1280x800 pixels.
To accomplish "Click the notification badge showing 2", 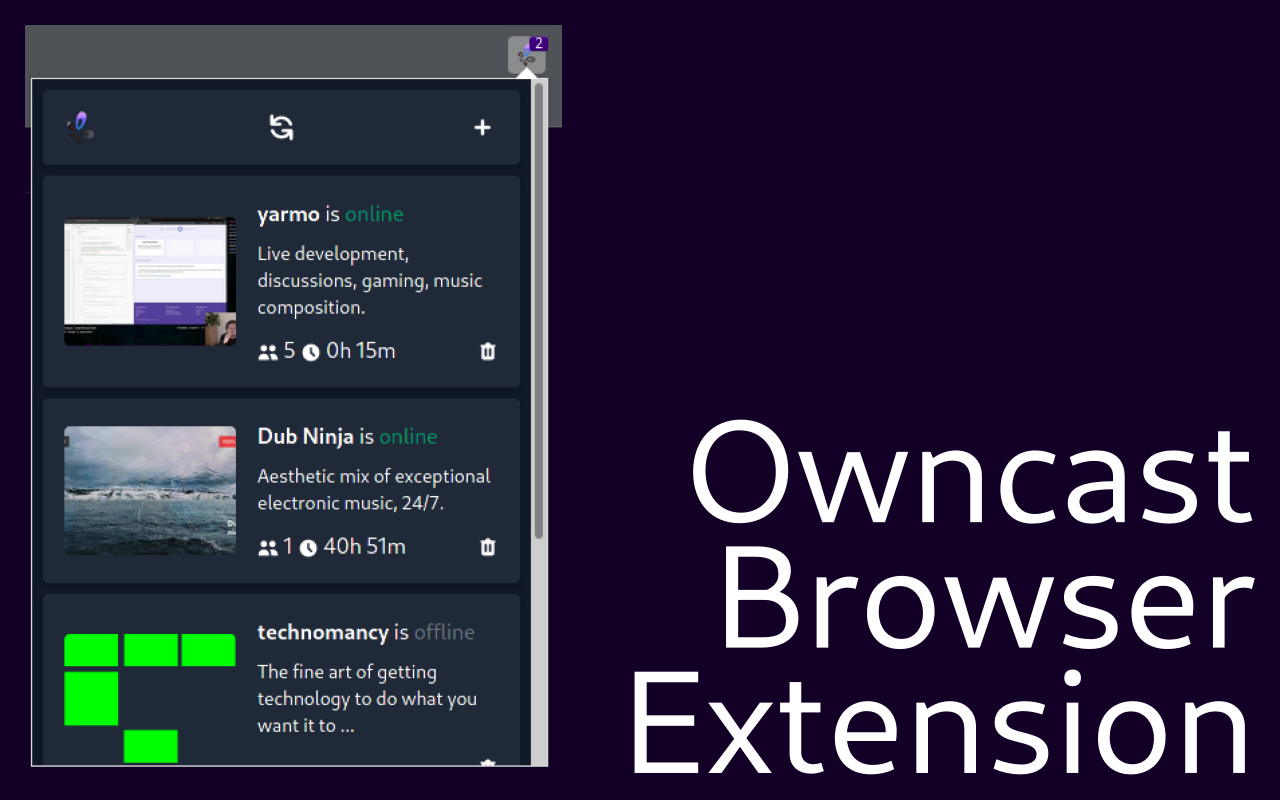I will (x=539, y=43).
